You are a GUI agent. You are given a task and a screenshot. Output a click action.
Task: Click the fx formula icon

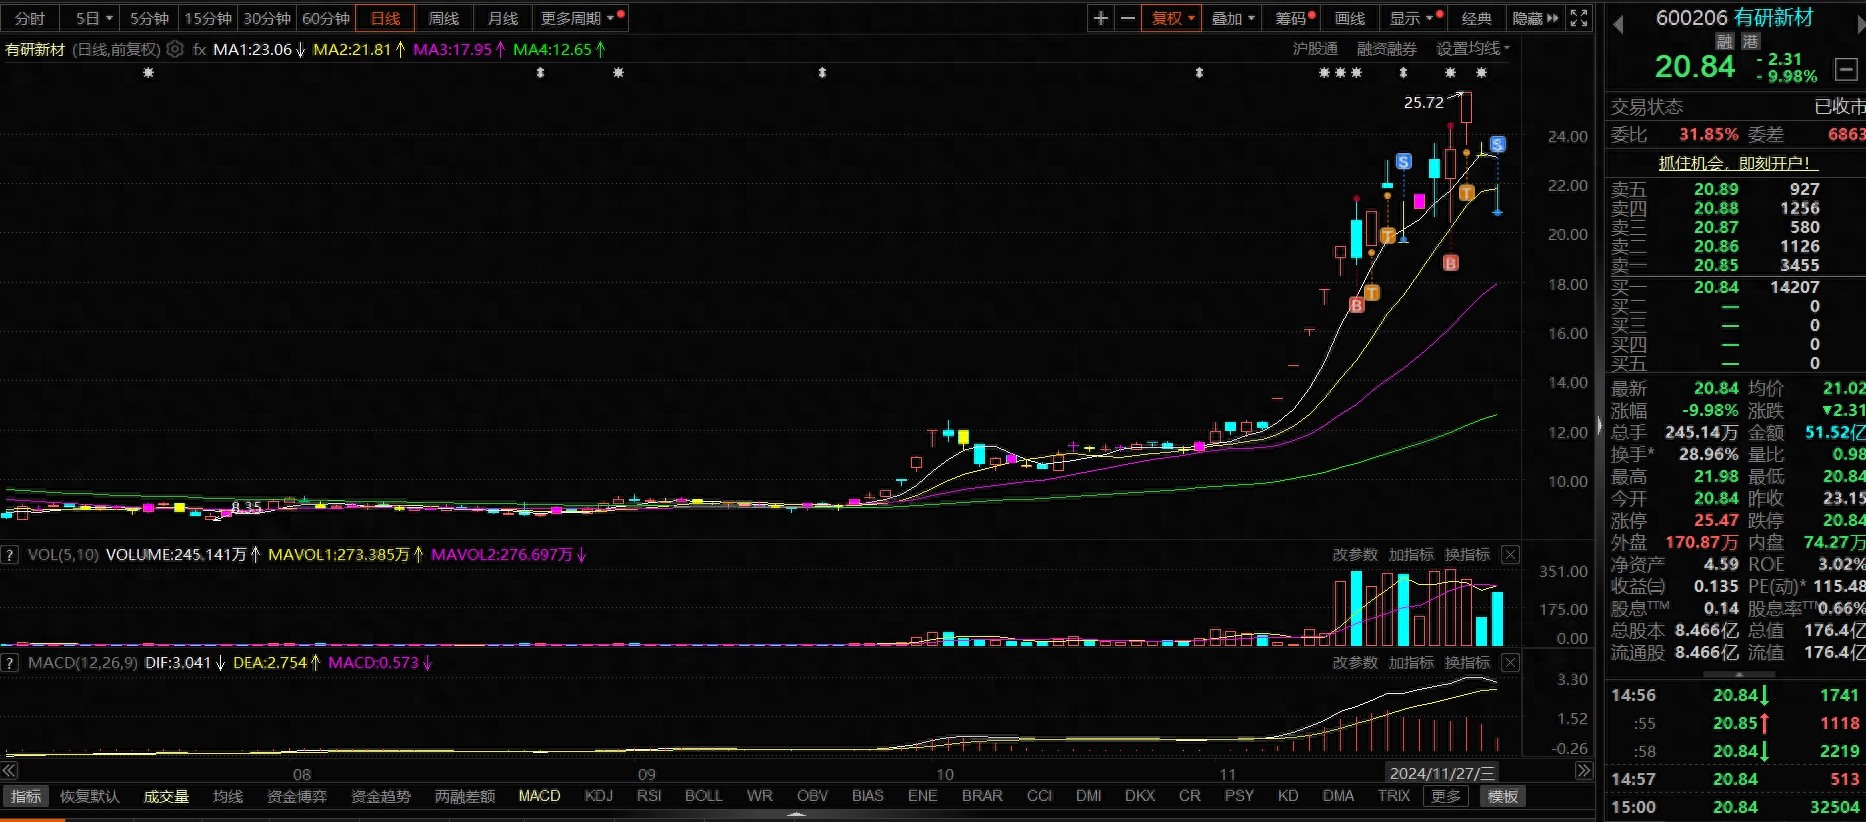click(x=199, y=49)
